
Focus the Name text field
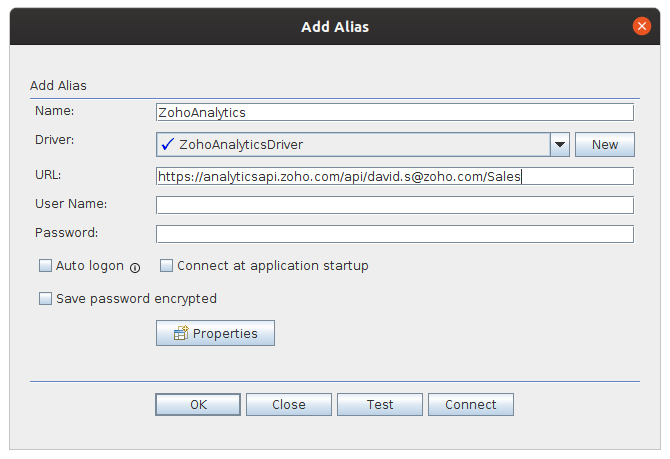tap(395, 113)
